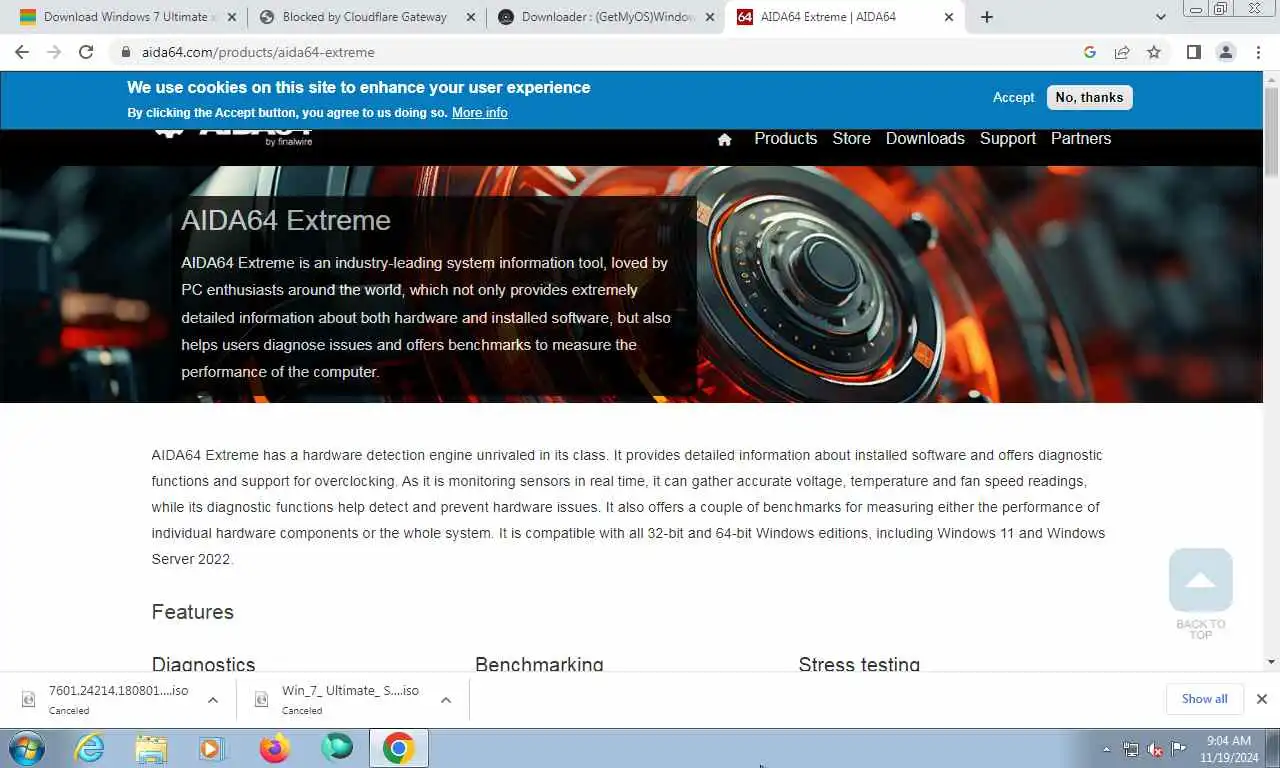
Task: Click the Diagnostics heading
Action: (x=203, y=665)
